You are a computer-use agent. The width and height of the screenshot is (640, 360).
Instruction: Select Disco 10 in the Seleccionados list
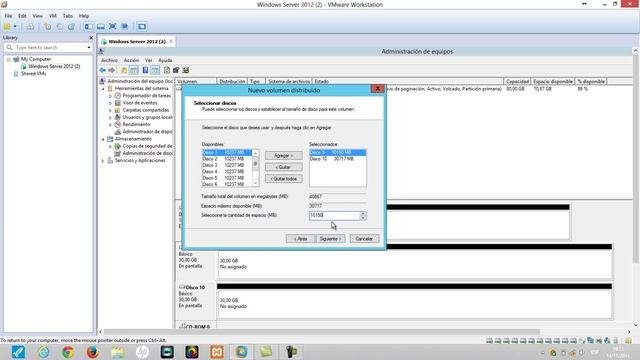pos(338,159)
